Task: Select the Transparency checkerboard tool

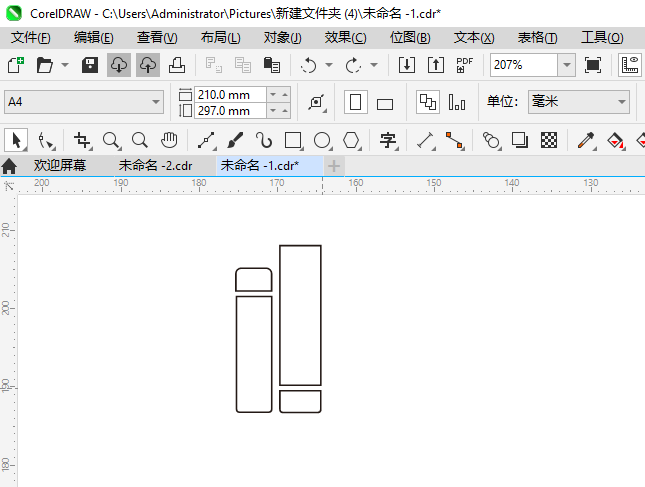Action: [x=549, y=140]
